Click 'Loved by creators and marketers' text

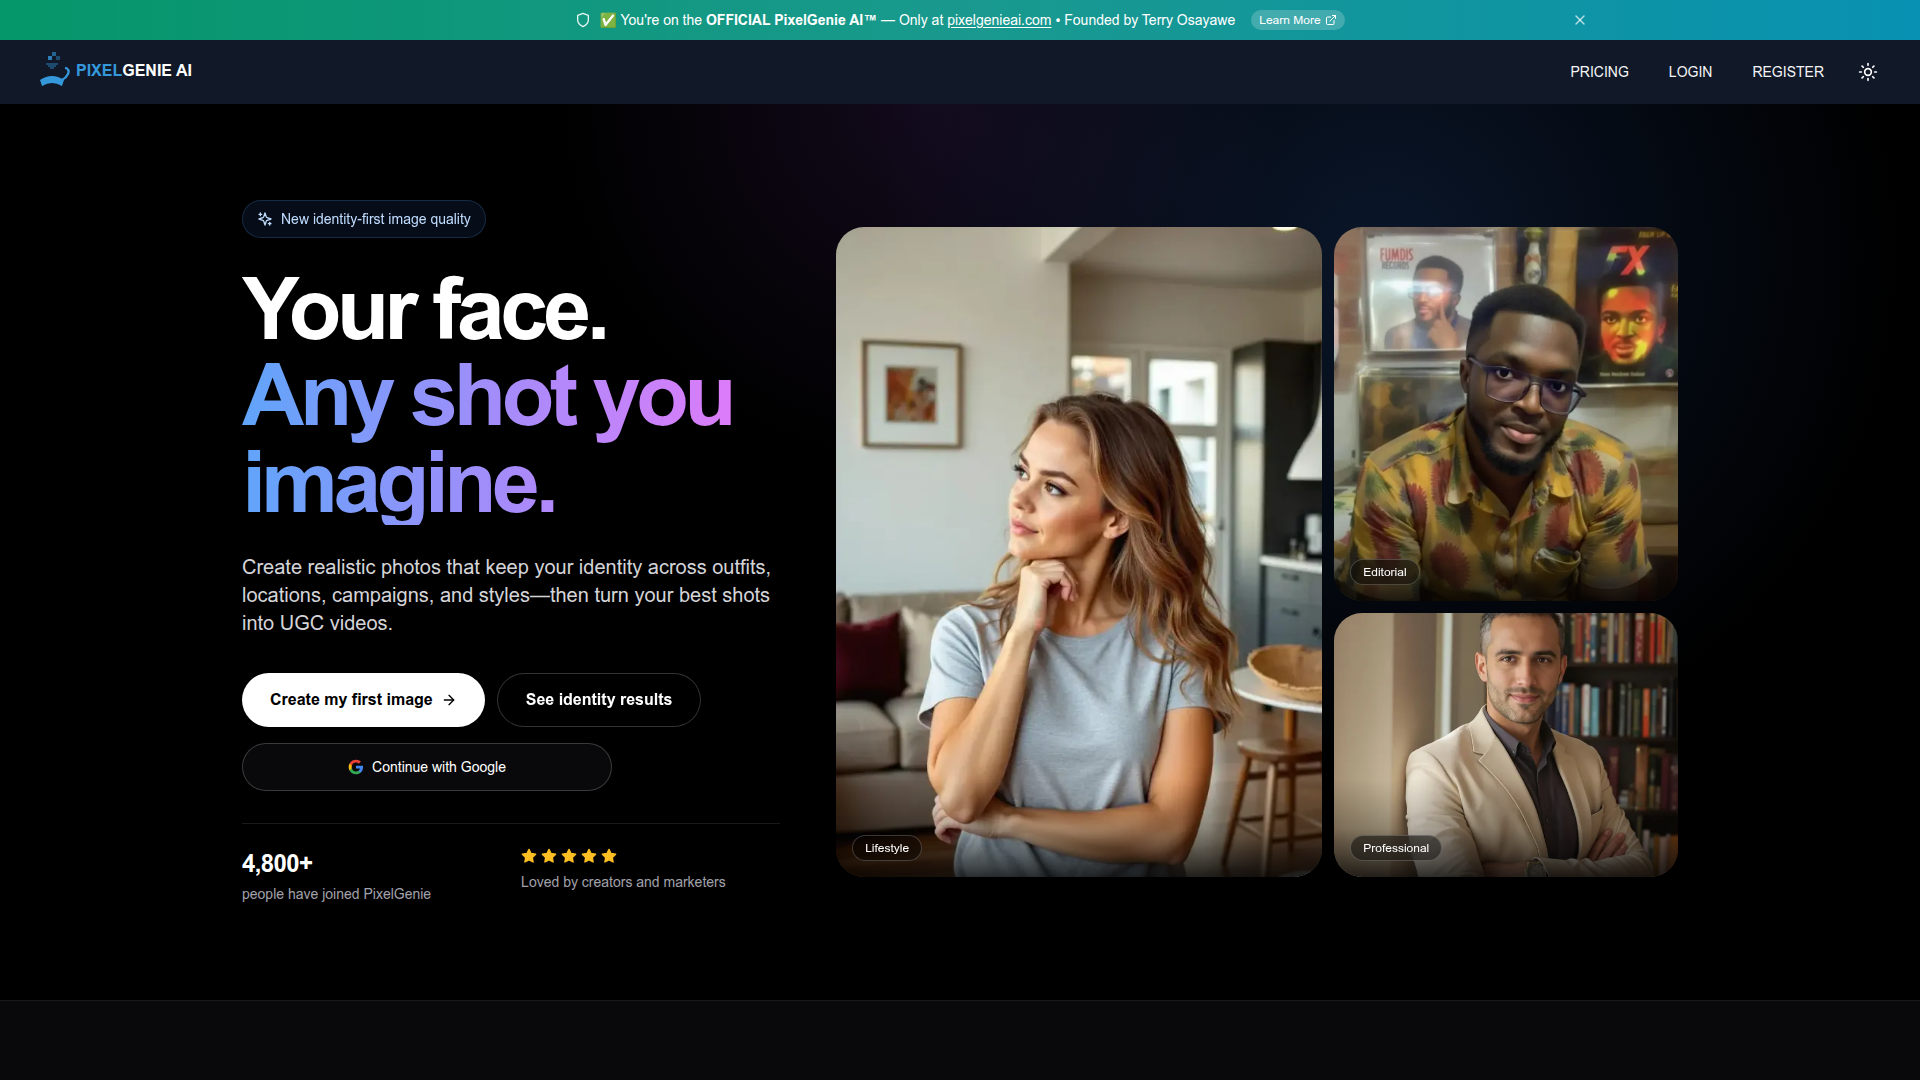(x=623, y=882)
